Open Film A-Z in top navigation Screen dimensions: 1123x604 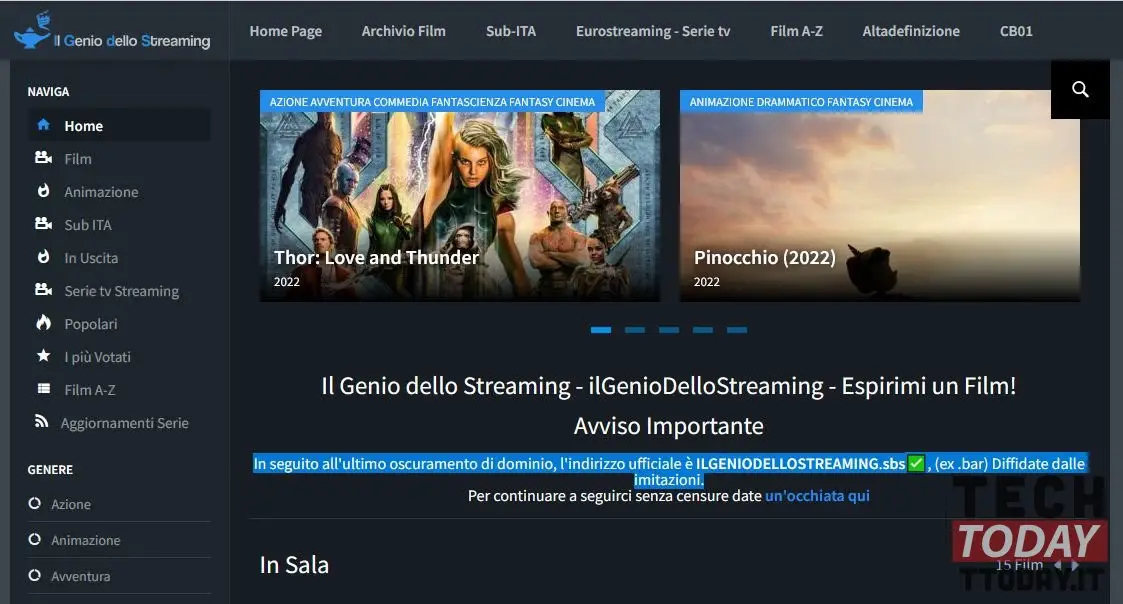796,31
